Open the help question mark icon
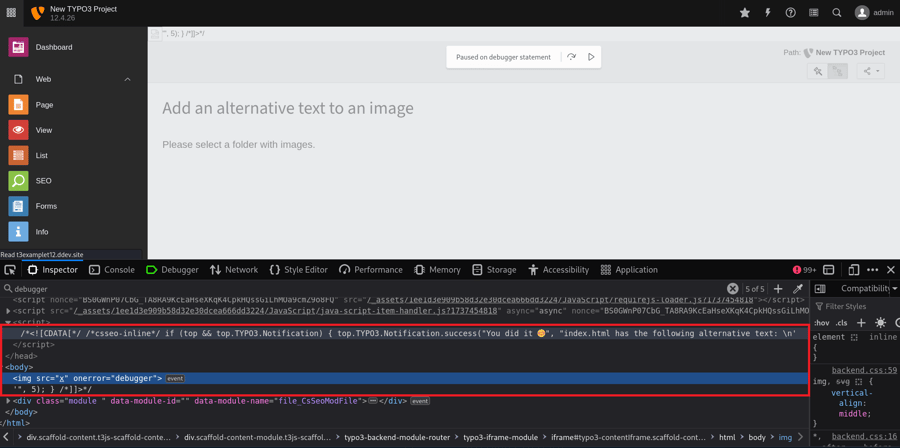The height and width of the screenshot is (448, 900). point(791,13)
